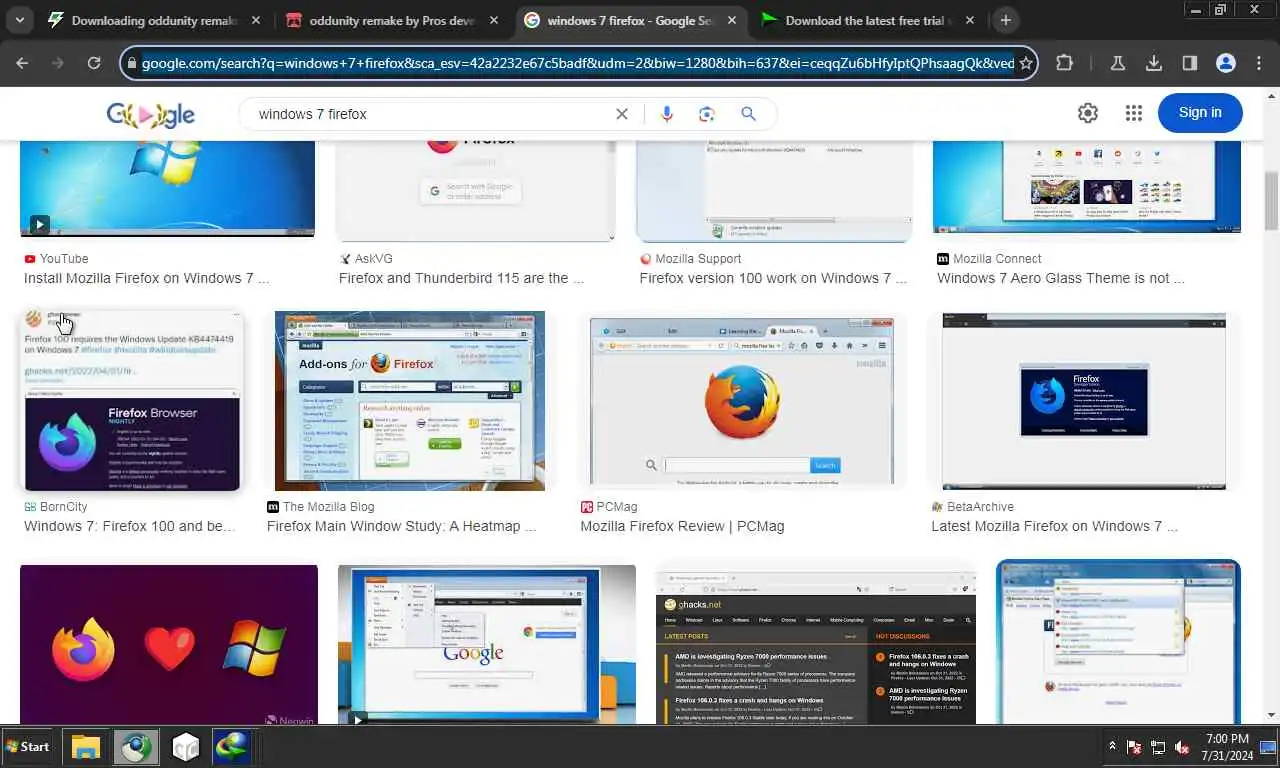The image size is (1280, 768).
Task: Start voice search with microphone icon
Action: [667, 114]
